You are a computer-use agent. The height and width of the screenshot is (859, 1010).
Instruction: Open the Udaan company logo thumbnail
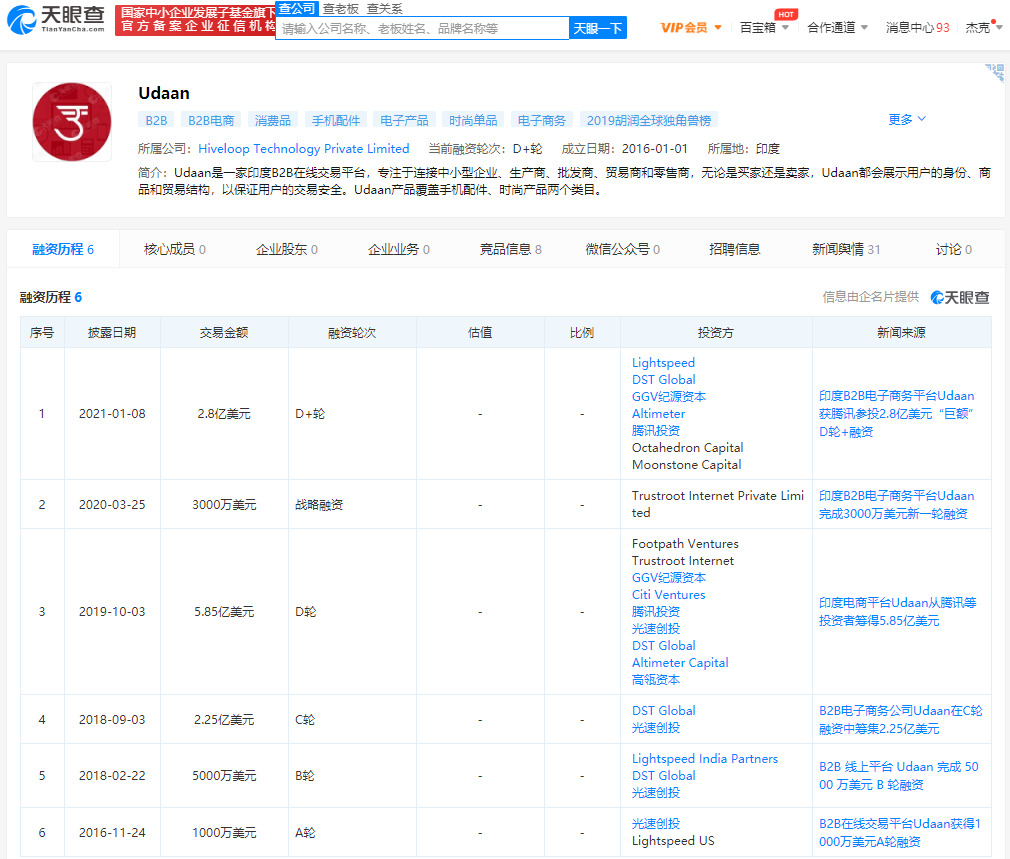[71, 122]
